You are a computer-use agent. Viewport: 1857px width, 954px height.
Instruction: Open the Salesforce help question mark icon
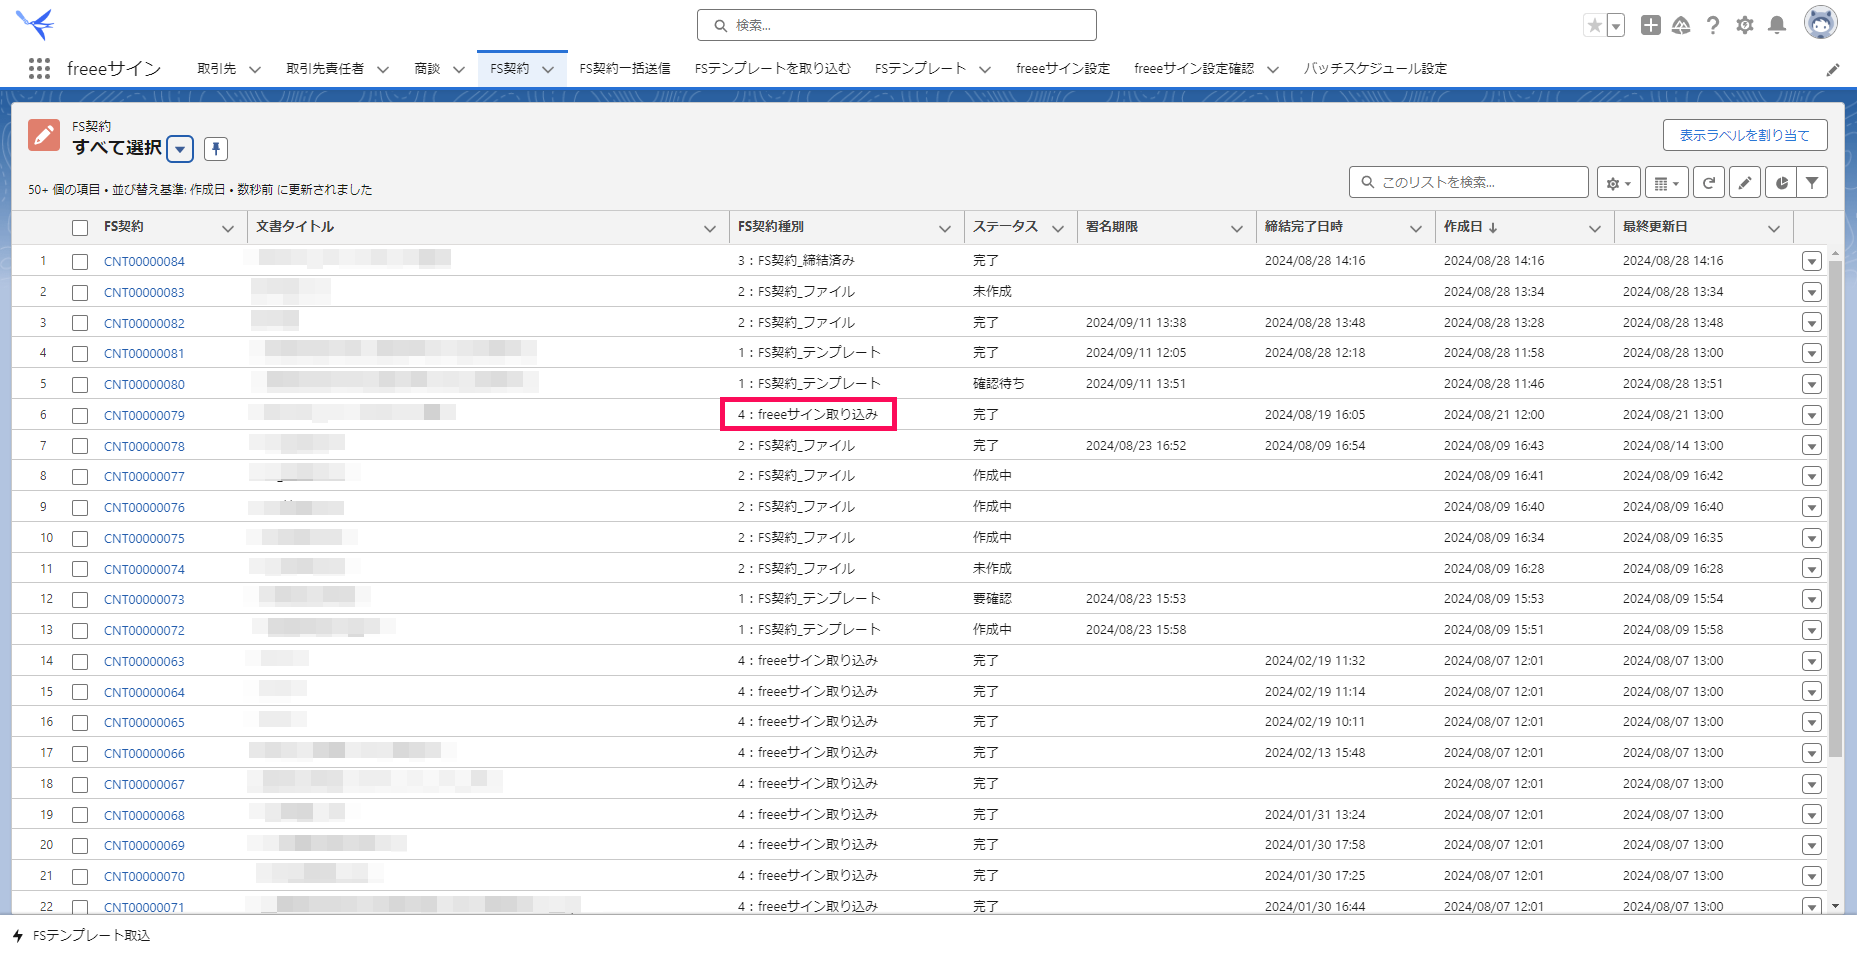[x=1713, y=25]
